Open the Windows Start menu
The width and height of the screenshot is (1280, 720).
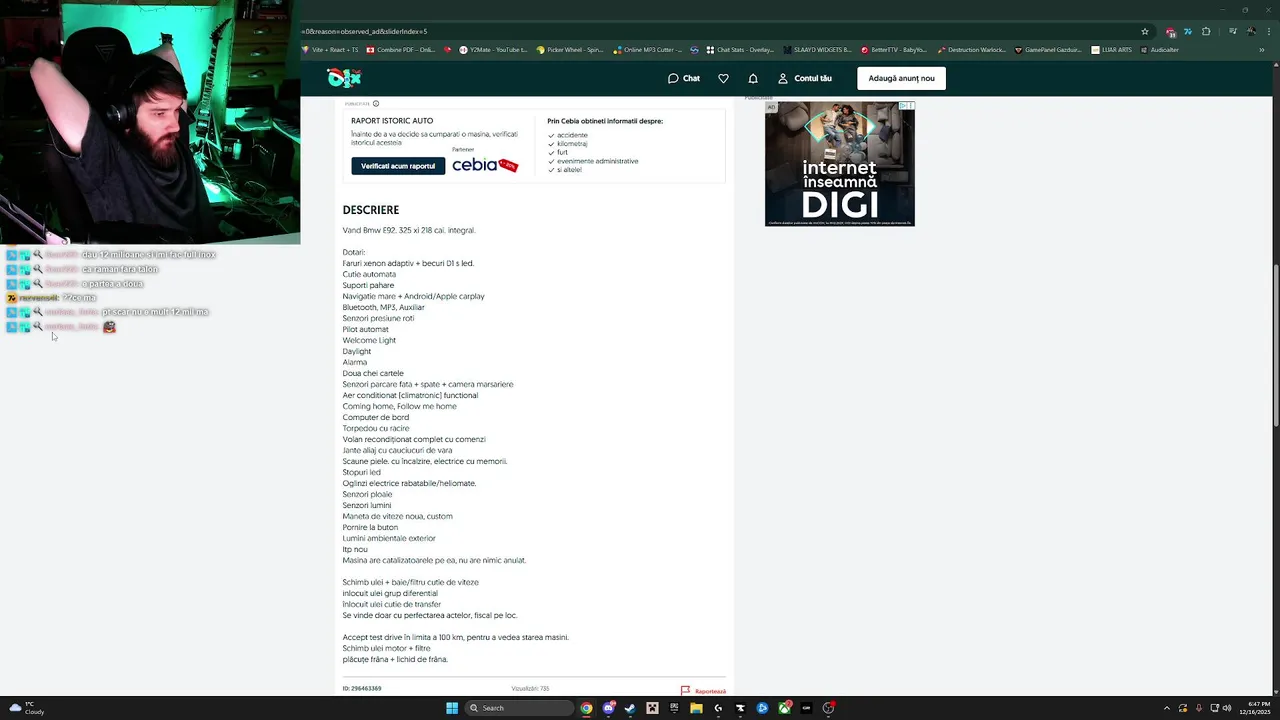click(x=452, y=708)
